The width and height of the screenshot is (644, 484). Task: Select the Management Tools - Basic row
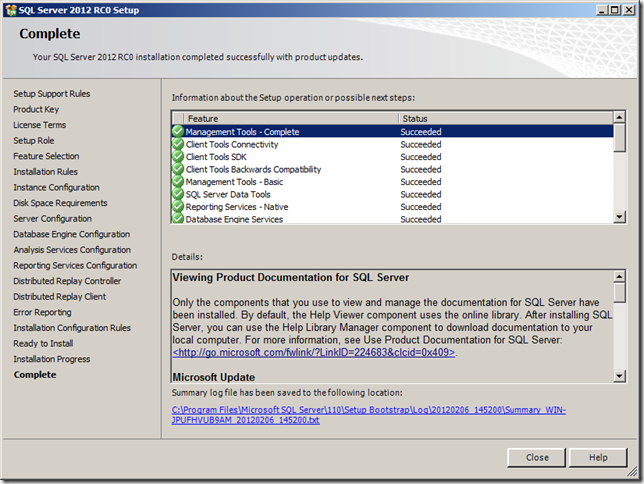[393, 182]
